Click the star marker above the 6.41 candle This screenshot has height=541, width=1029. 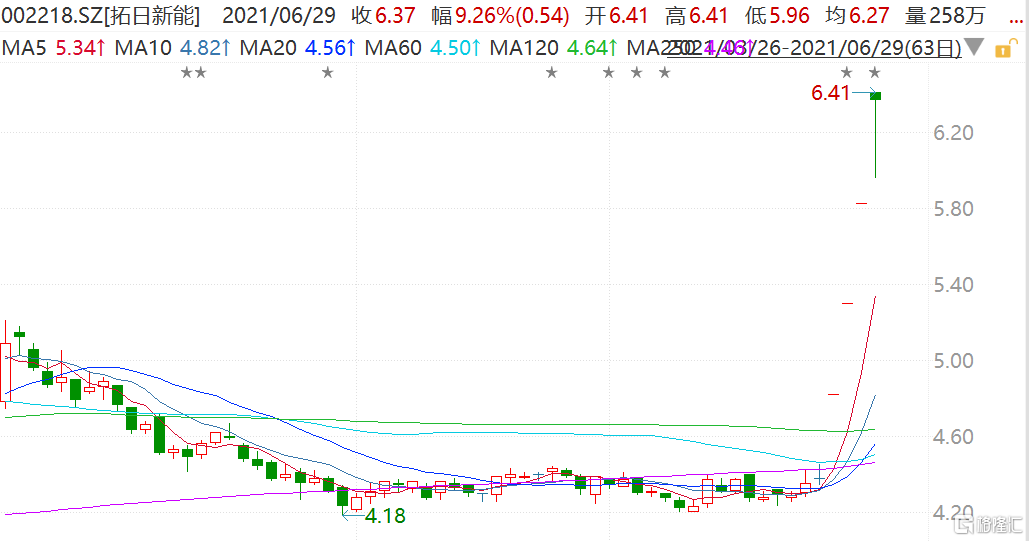click(x=874, y=73)
